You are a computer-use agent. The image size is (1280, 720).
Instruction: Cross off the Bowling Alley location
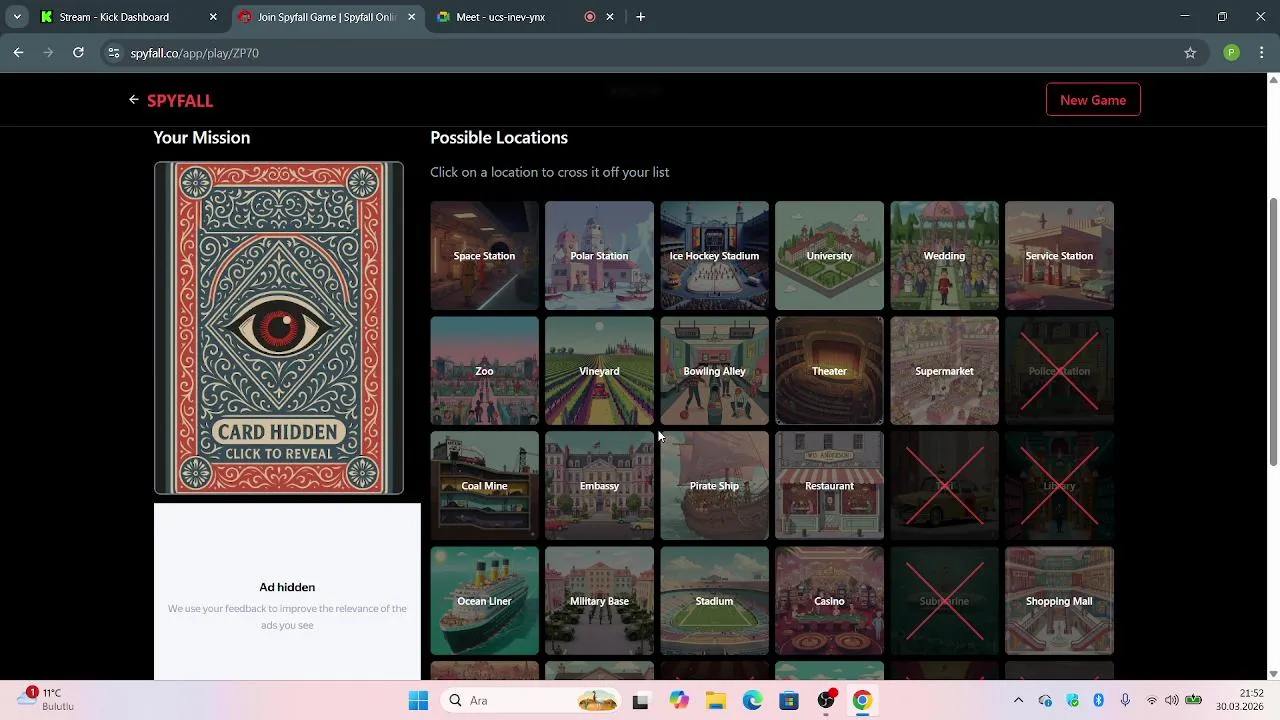[714, 371]
